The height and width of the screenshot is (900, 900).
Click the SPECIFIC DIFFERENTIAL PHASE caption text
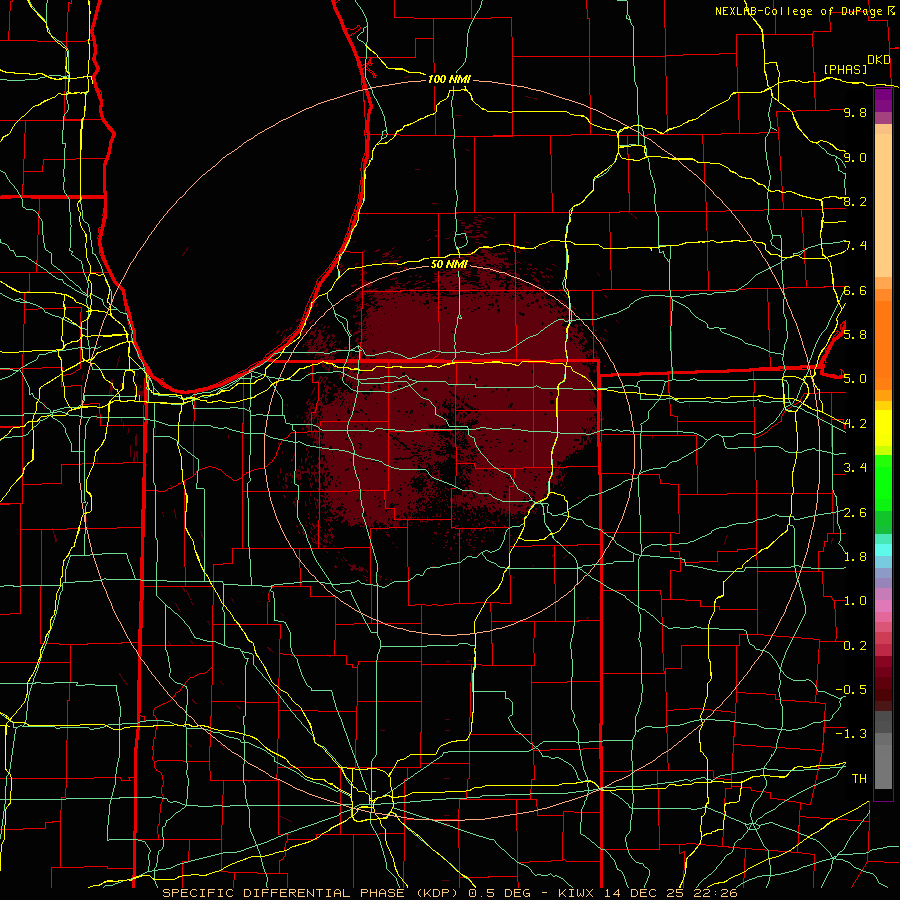click(283, 893)
